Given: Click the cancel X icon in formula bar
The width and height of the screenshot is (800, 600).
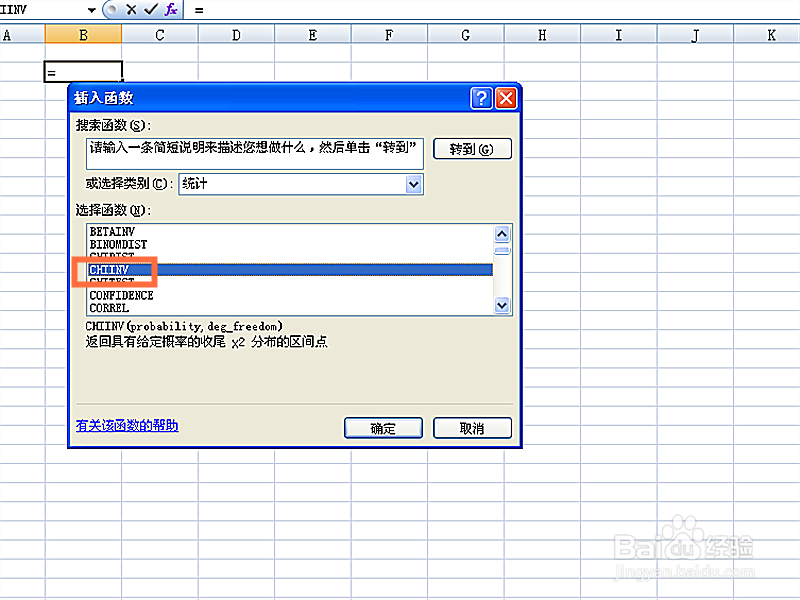Looking at the screenshot, I should tap(132, 9).
